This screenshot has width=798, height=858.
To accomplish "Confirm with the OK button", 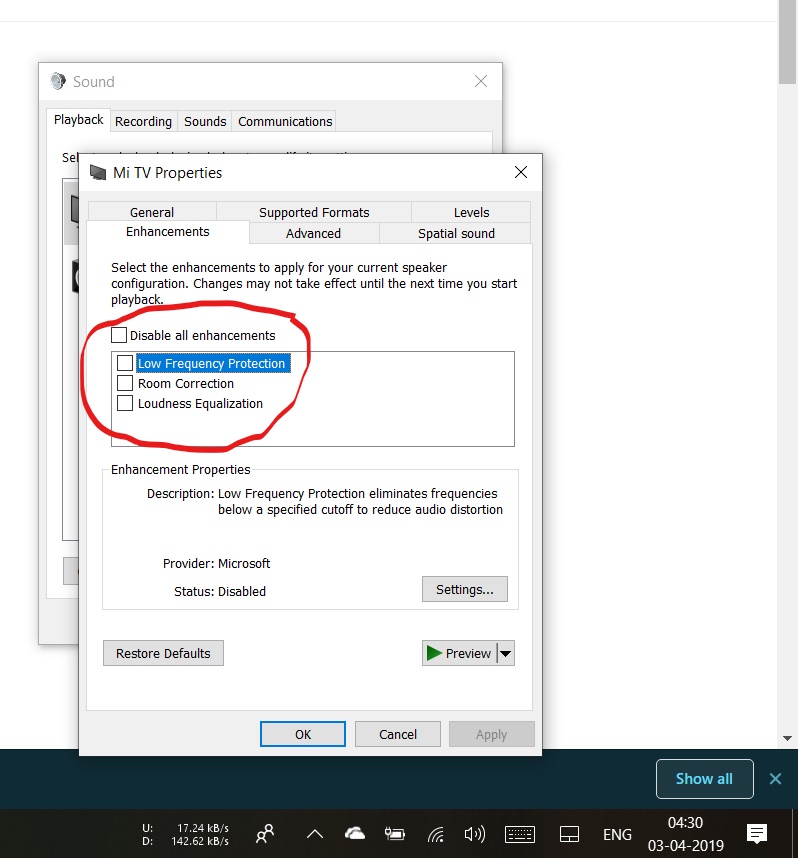I will (x=303, y=734).
